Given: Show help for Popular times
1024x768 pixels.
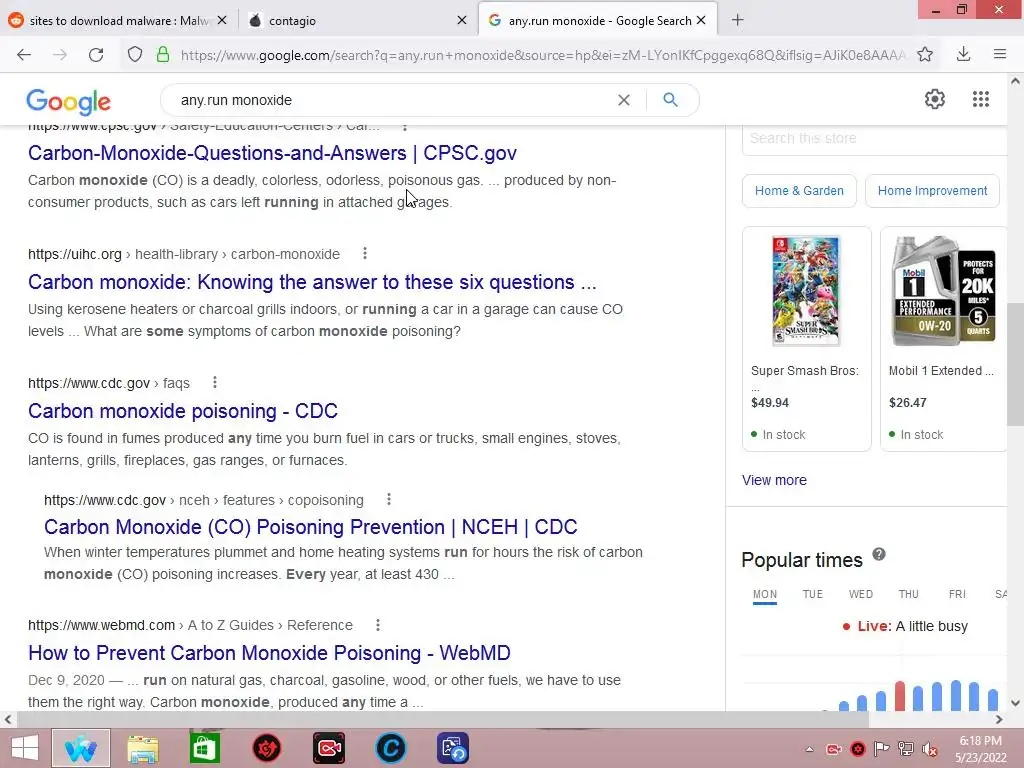Looking at the screenshot, I should (x=879, y=554).
